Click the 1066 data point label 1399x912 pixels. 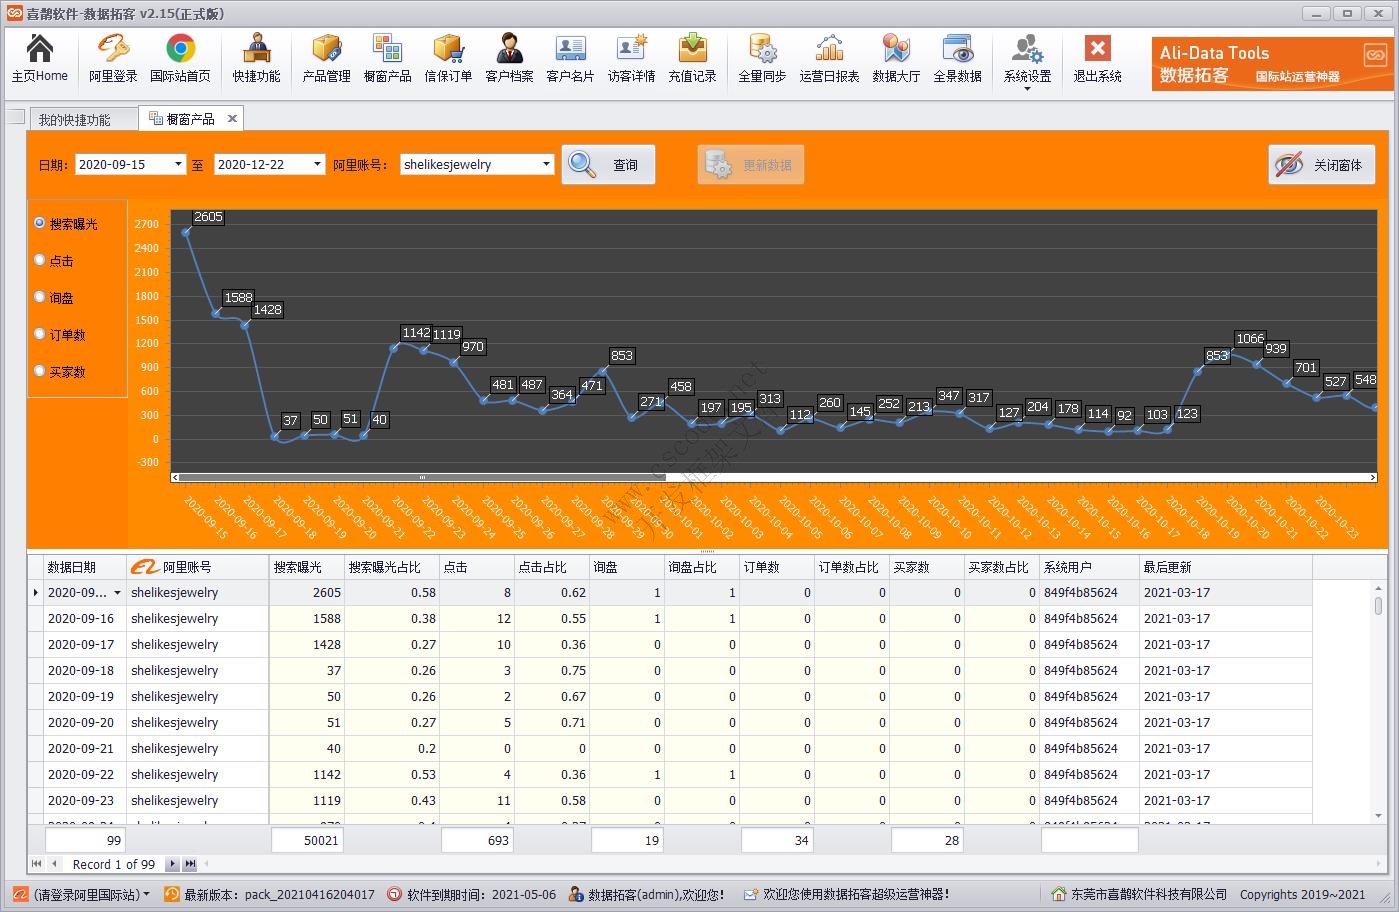point(1250,339)
